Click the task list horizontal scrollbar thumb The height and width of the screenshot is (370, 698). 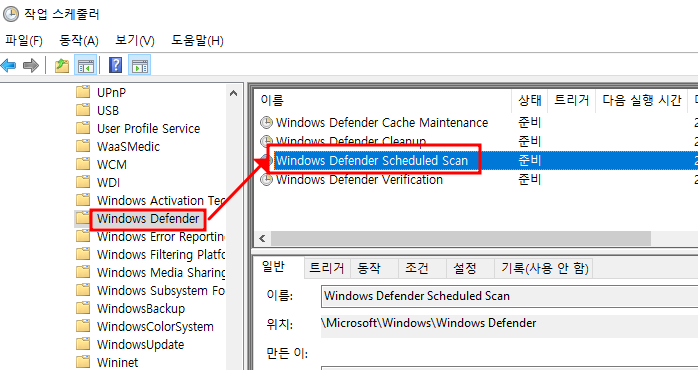pos(461,239)
